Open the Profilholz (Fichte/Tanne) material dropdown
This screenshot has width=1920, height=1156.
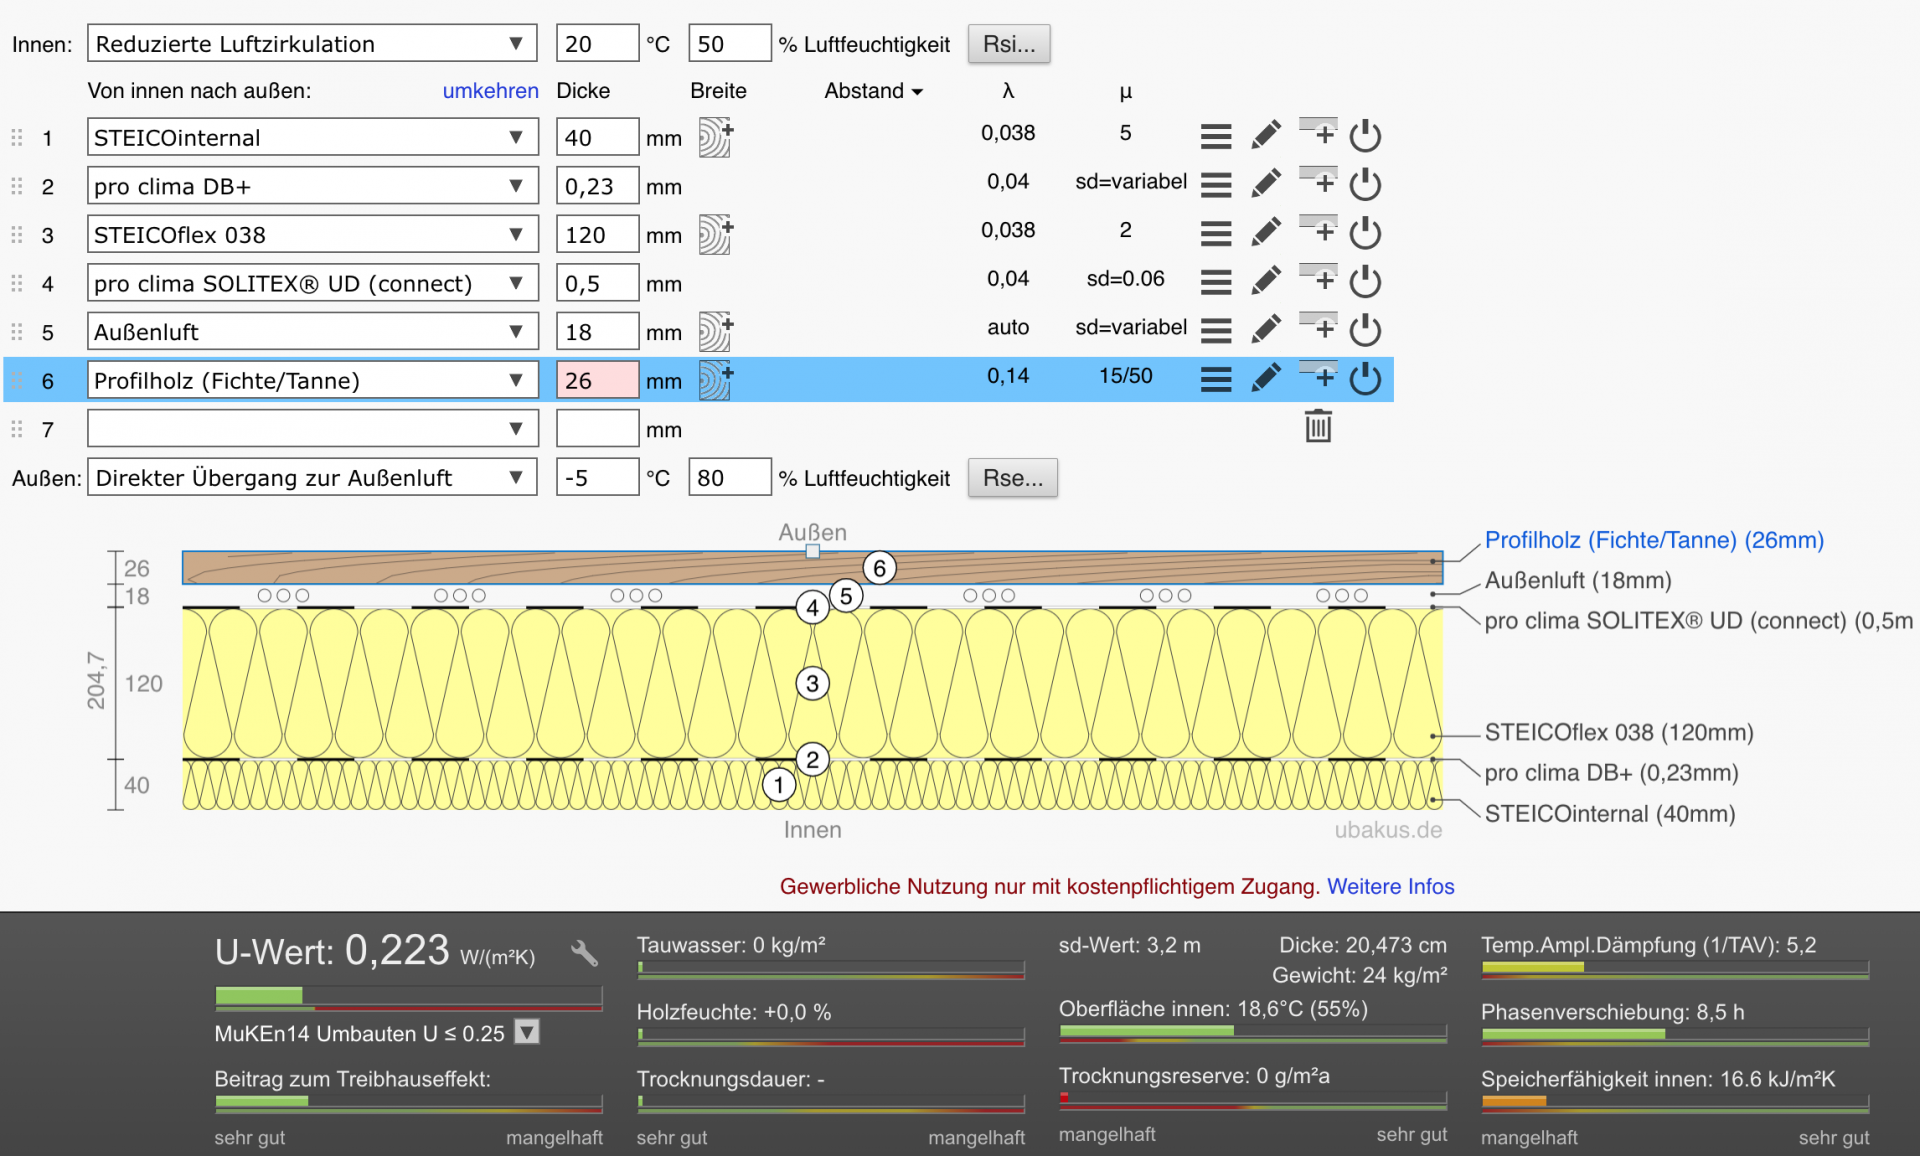click(312, 380)
